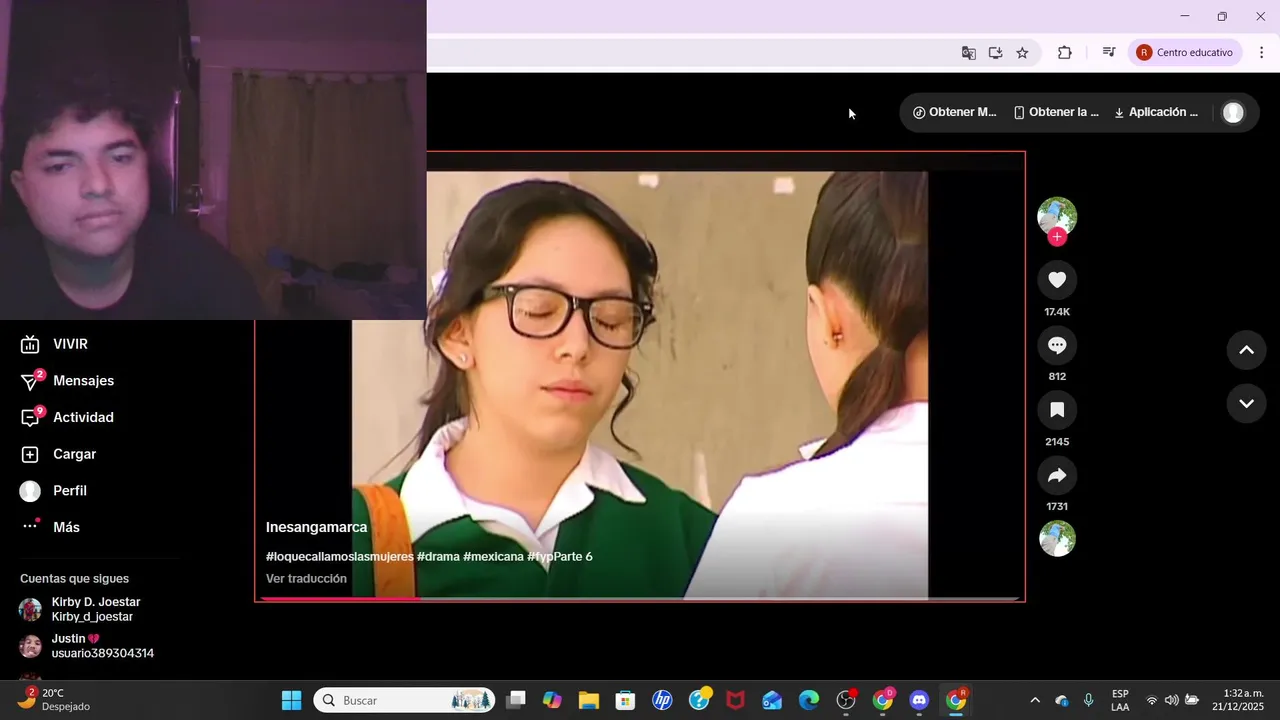The image size is (1280, 720).
Task: Click the #loquecallamoslasmujeres hashtag
Action: click(339, 556)
